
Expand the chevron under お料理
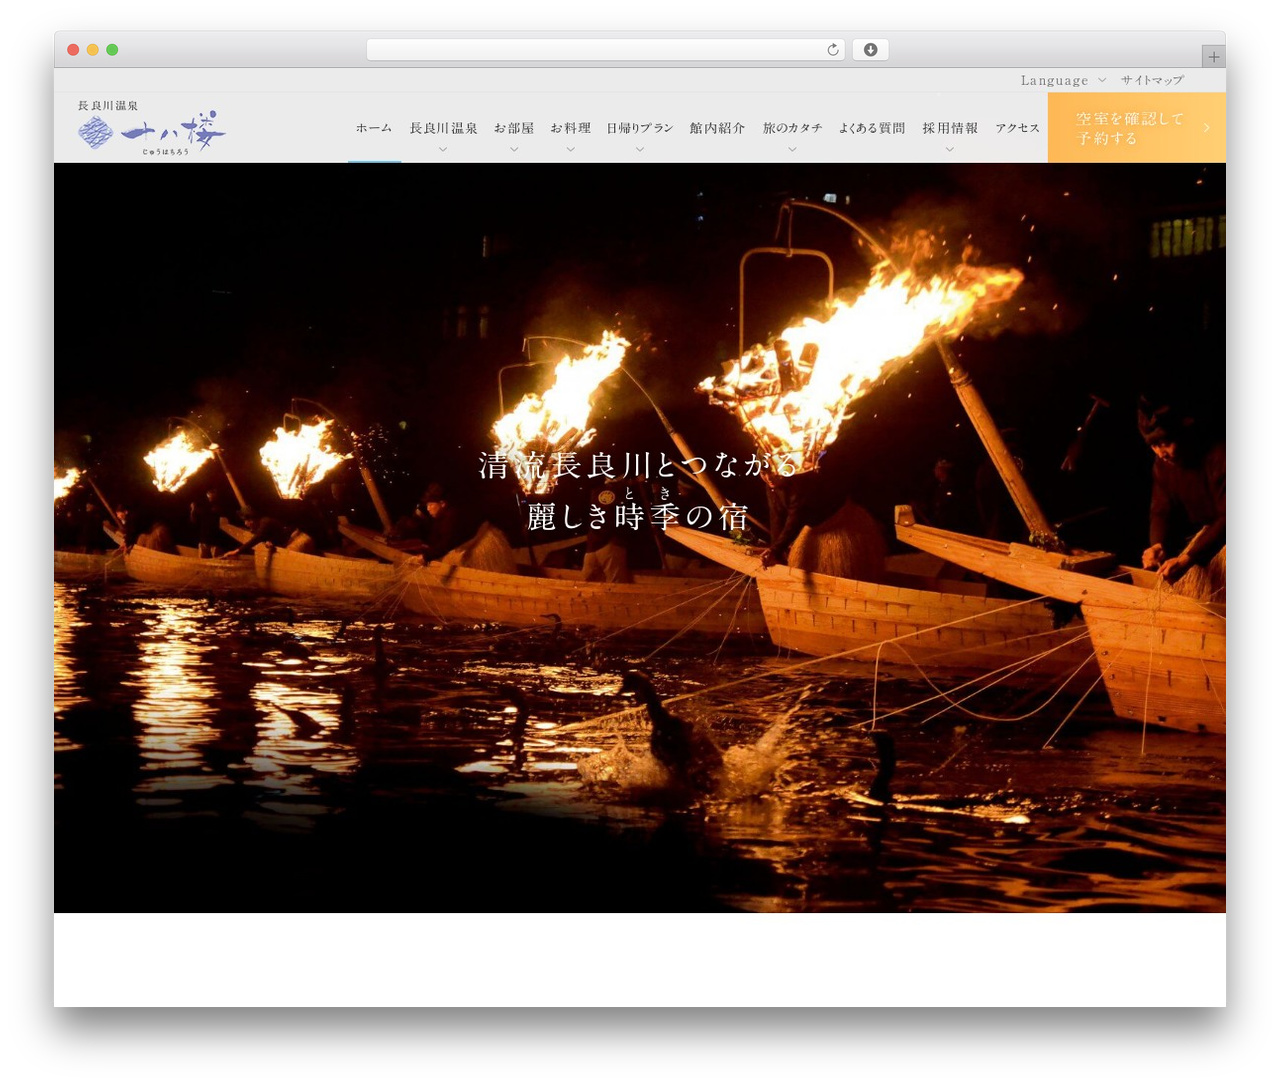570,149
